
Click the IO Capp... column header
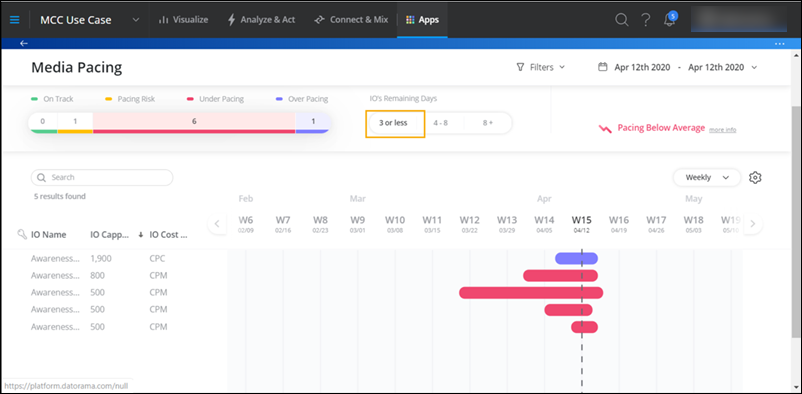(x=108, y=235)
